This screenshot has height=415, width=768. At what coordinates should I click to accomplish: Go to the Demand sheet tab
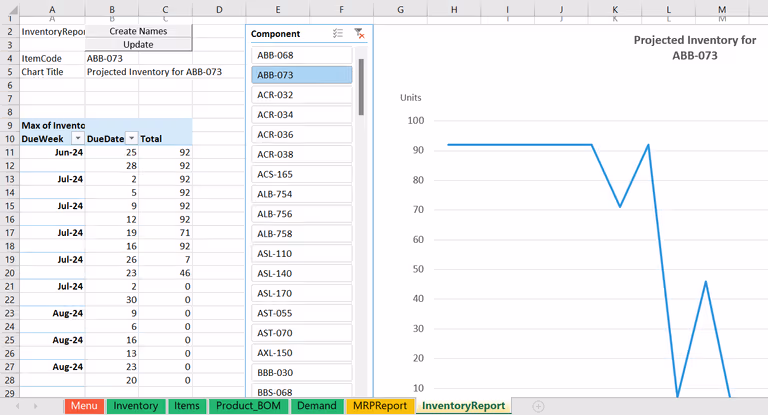pos(317,406)
